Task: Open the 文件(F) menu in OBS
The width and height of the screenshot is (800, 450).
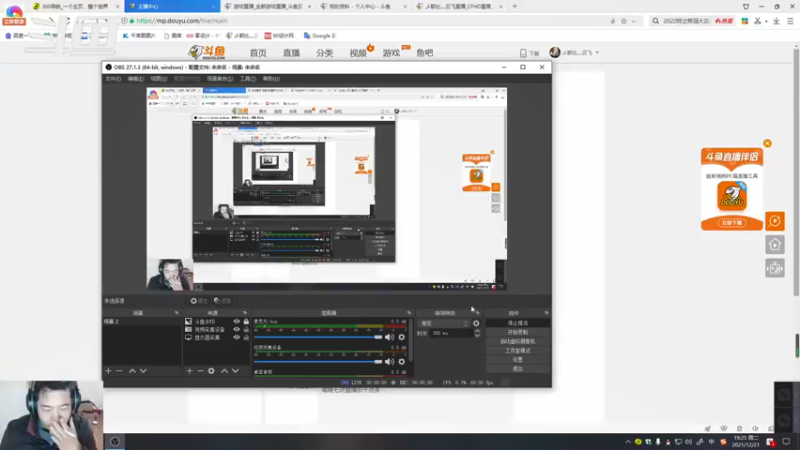Action: (113, 79)
